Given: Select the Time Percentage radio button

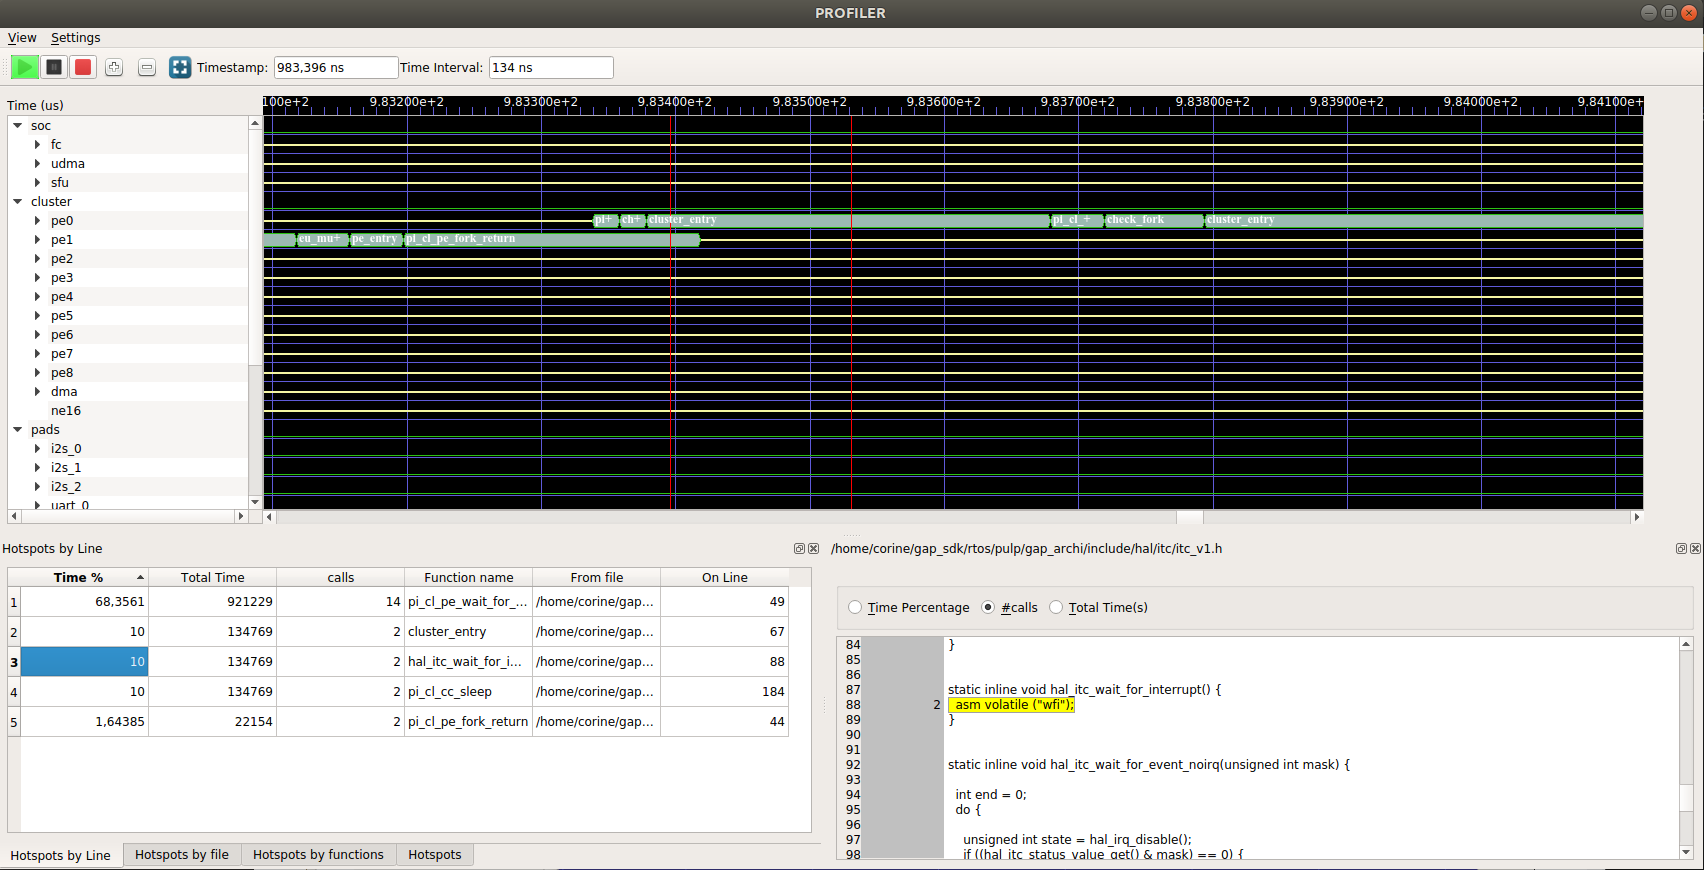Looking at the screenshot, I should click(x=855, y=607).
